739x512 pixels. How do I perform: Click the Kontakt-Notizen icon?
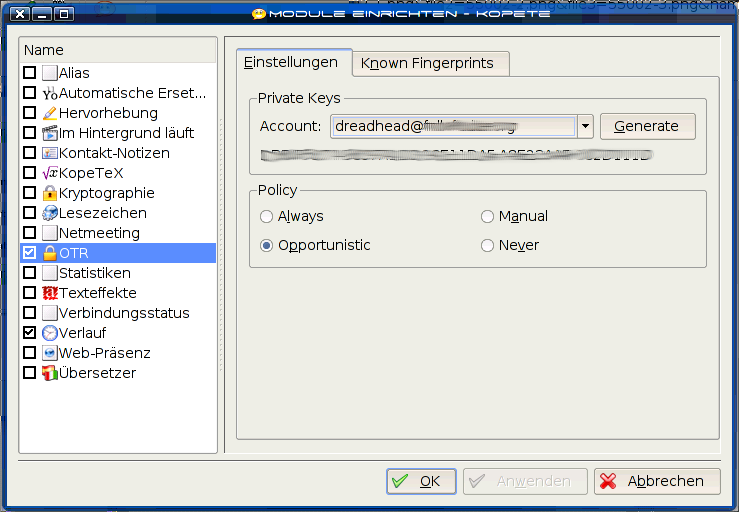click(x=49, y=153)
